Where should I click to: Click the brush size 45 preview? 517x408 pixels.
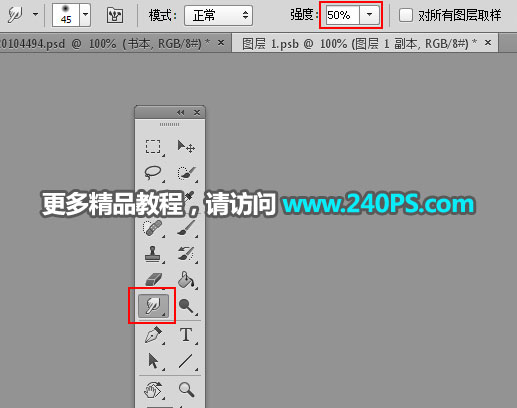click(x=66, y=15)
